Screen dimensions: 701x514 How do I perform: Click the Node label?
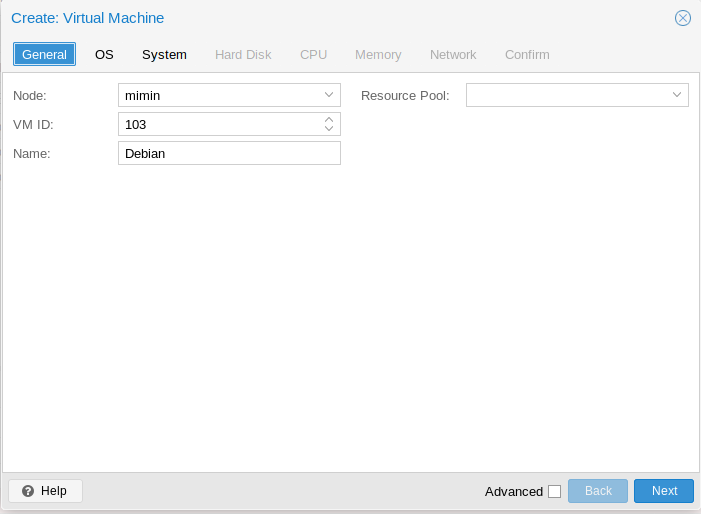30,96
